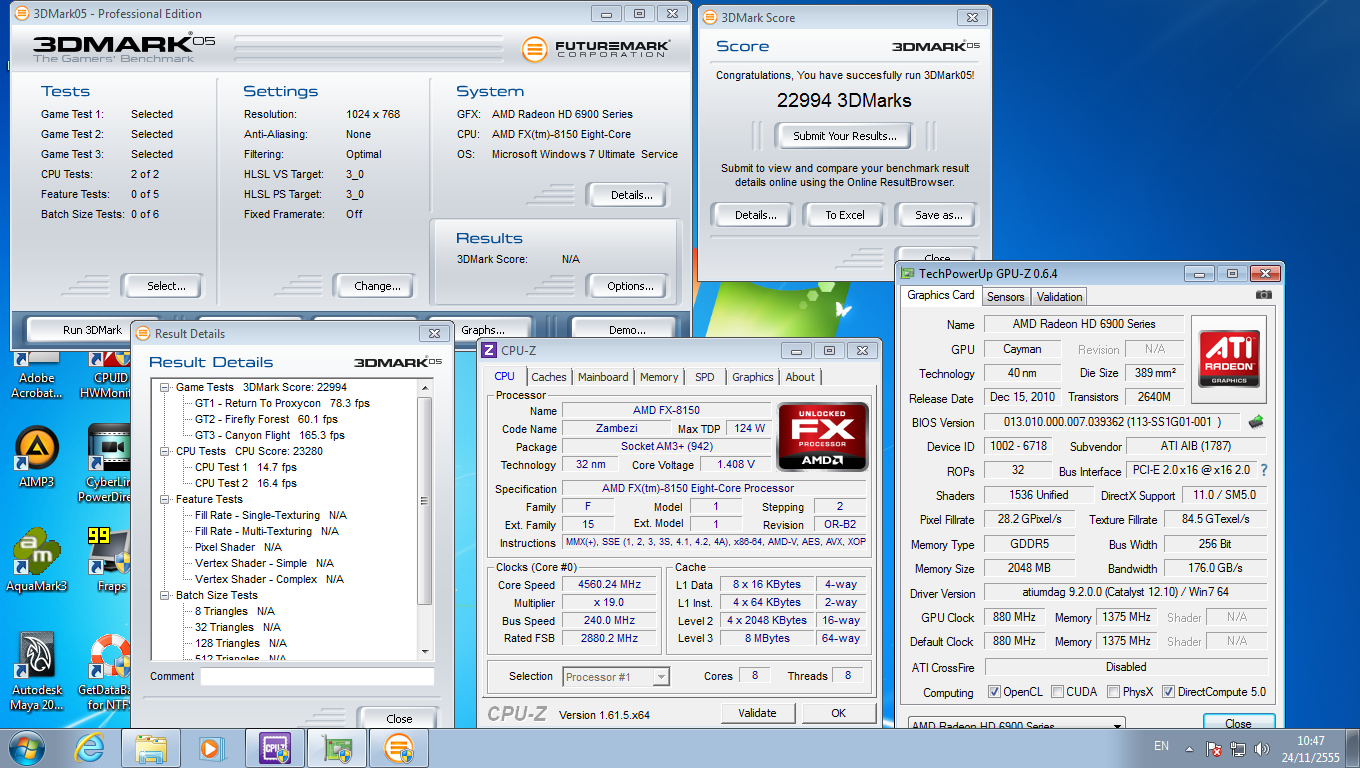1360x768 pixels.
Task: Open the Windows Start menu
Action: click(26, 747)
